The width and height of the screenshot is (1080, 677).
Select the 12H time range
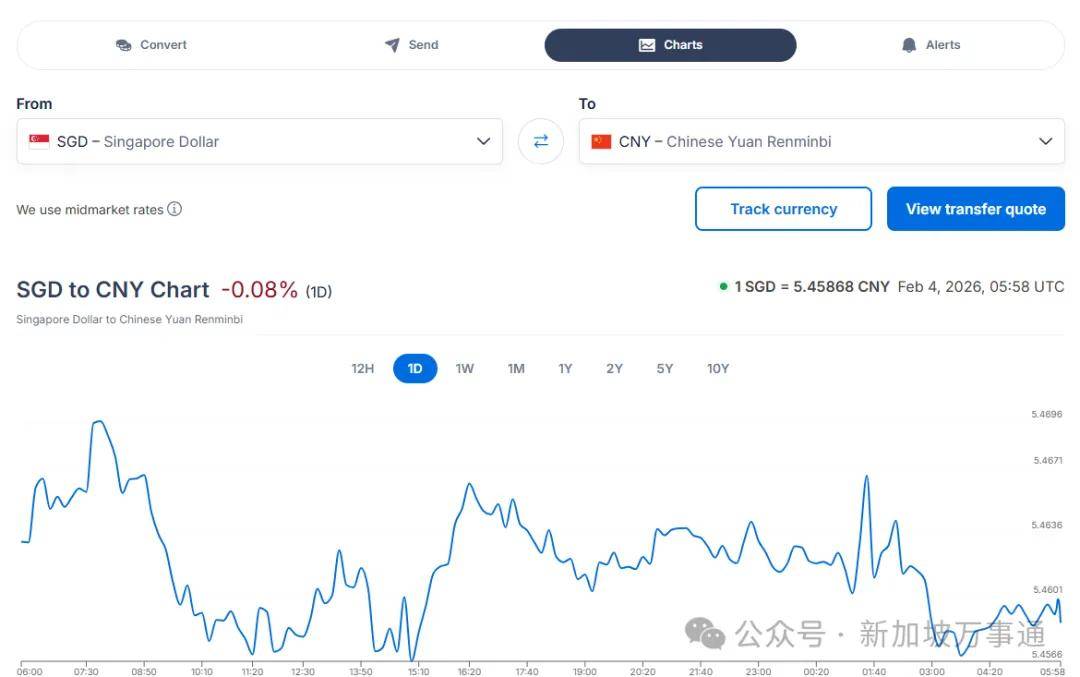(362, 369)
